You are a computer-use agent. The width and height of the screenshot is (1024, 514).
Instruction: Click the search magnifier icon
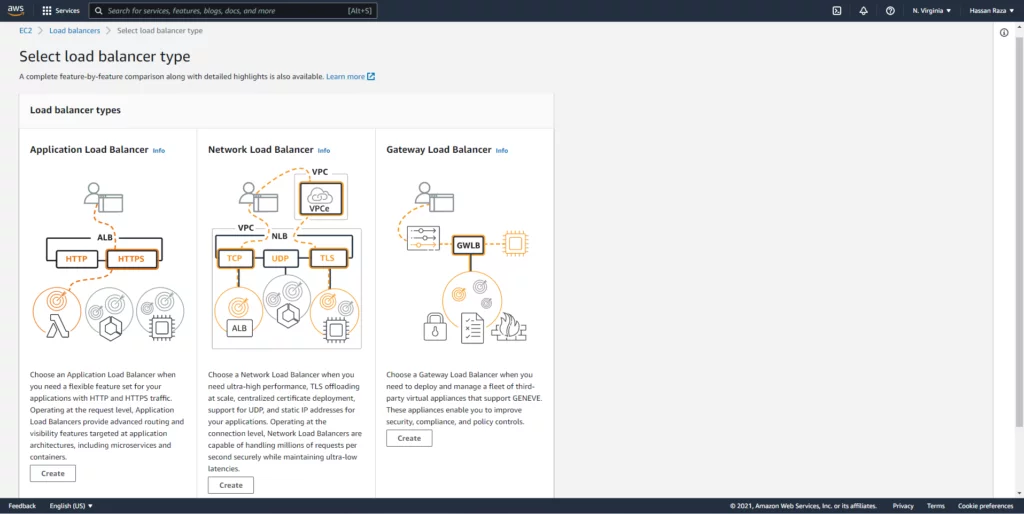pos(99,10)
